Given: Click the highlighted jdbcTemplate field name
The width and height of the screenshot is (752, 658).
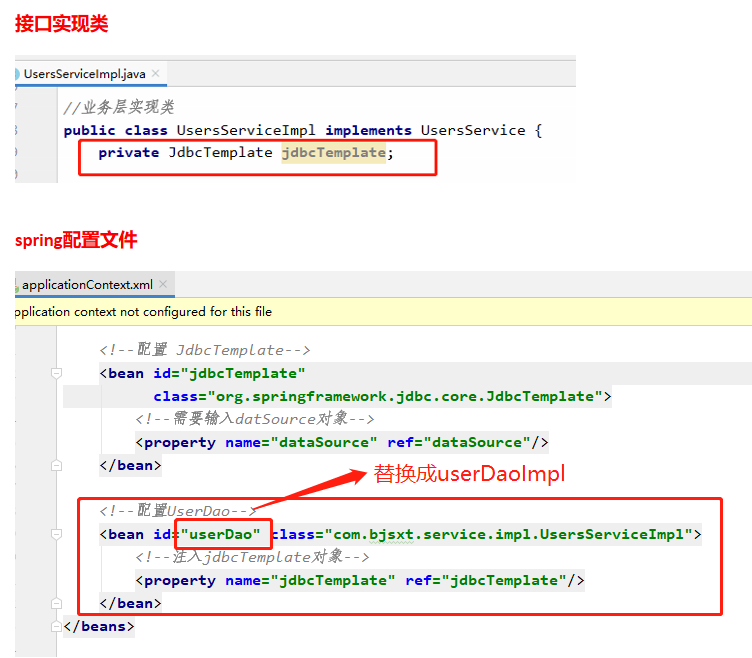Looking at the screenshot, I should (x=333, y=153).
